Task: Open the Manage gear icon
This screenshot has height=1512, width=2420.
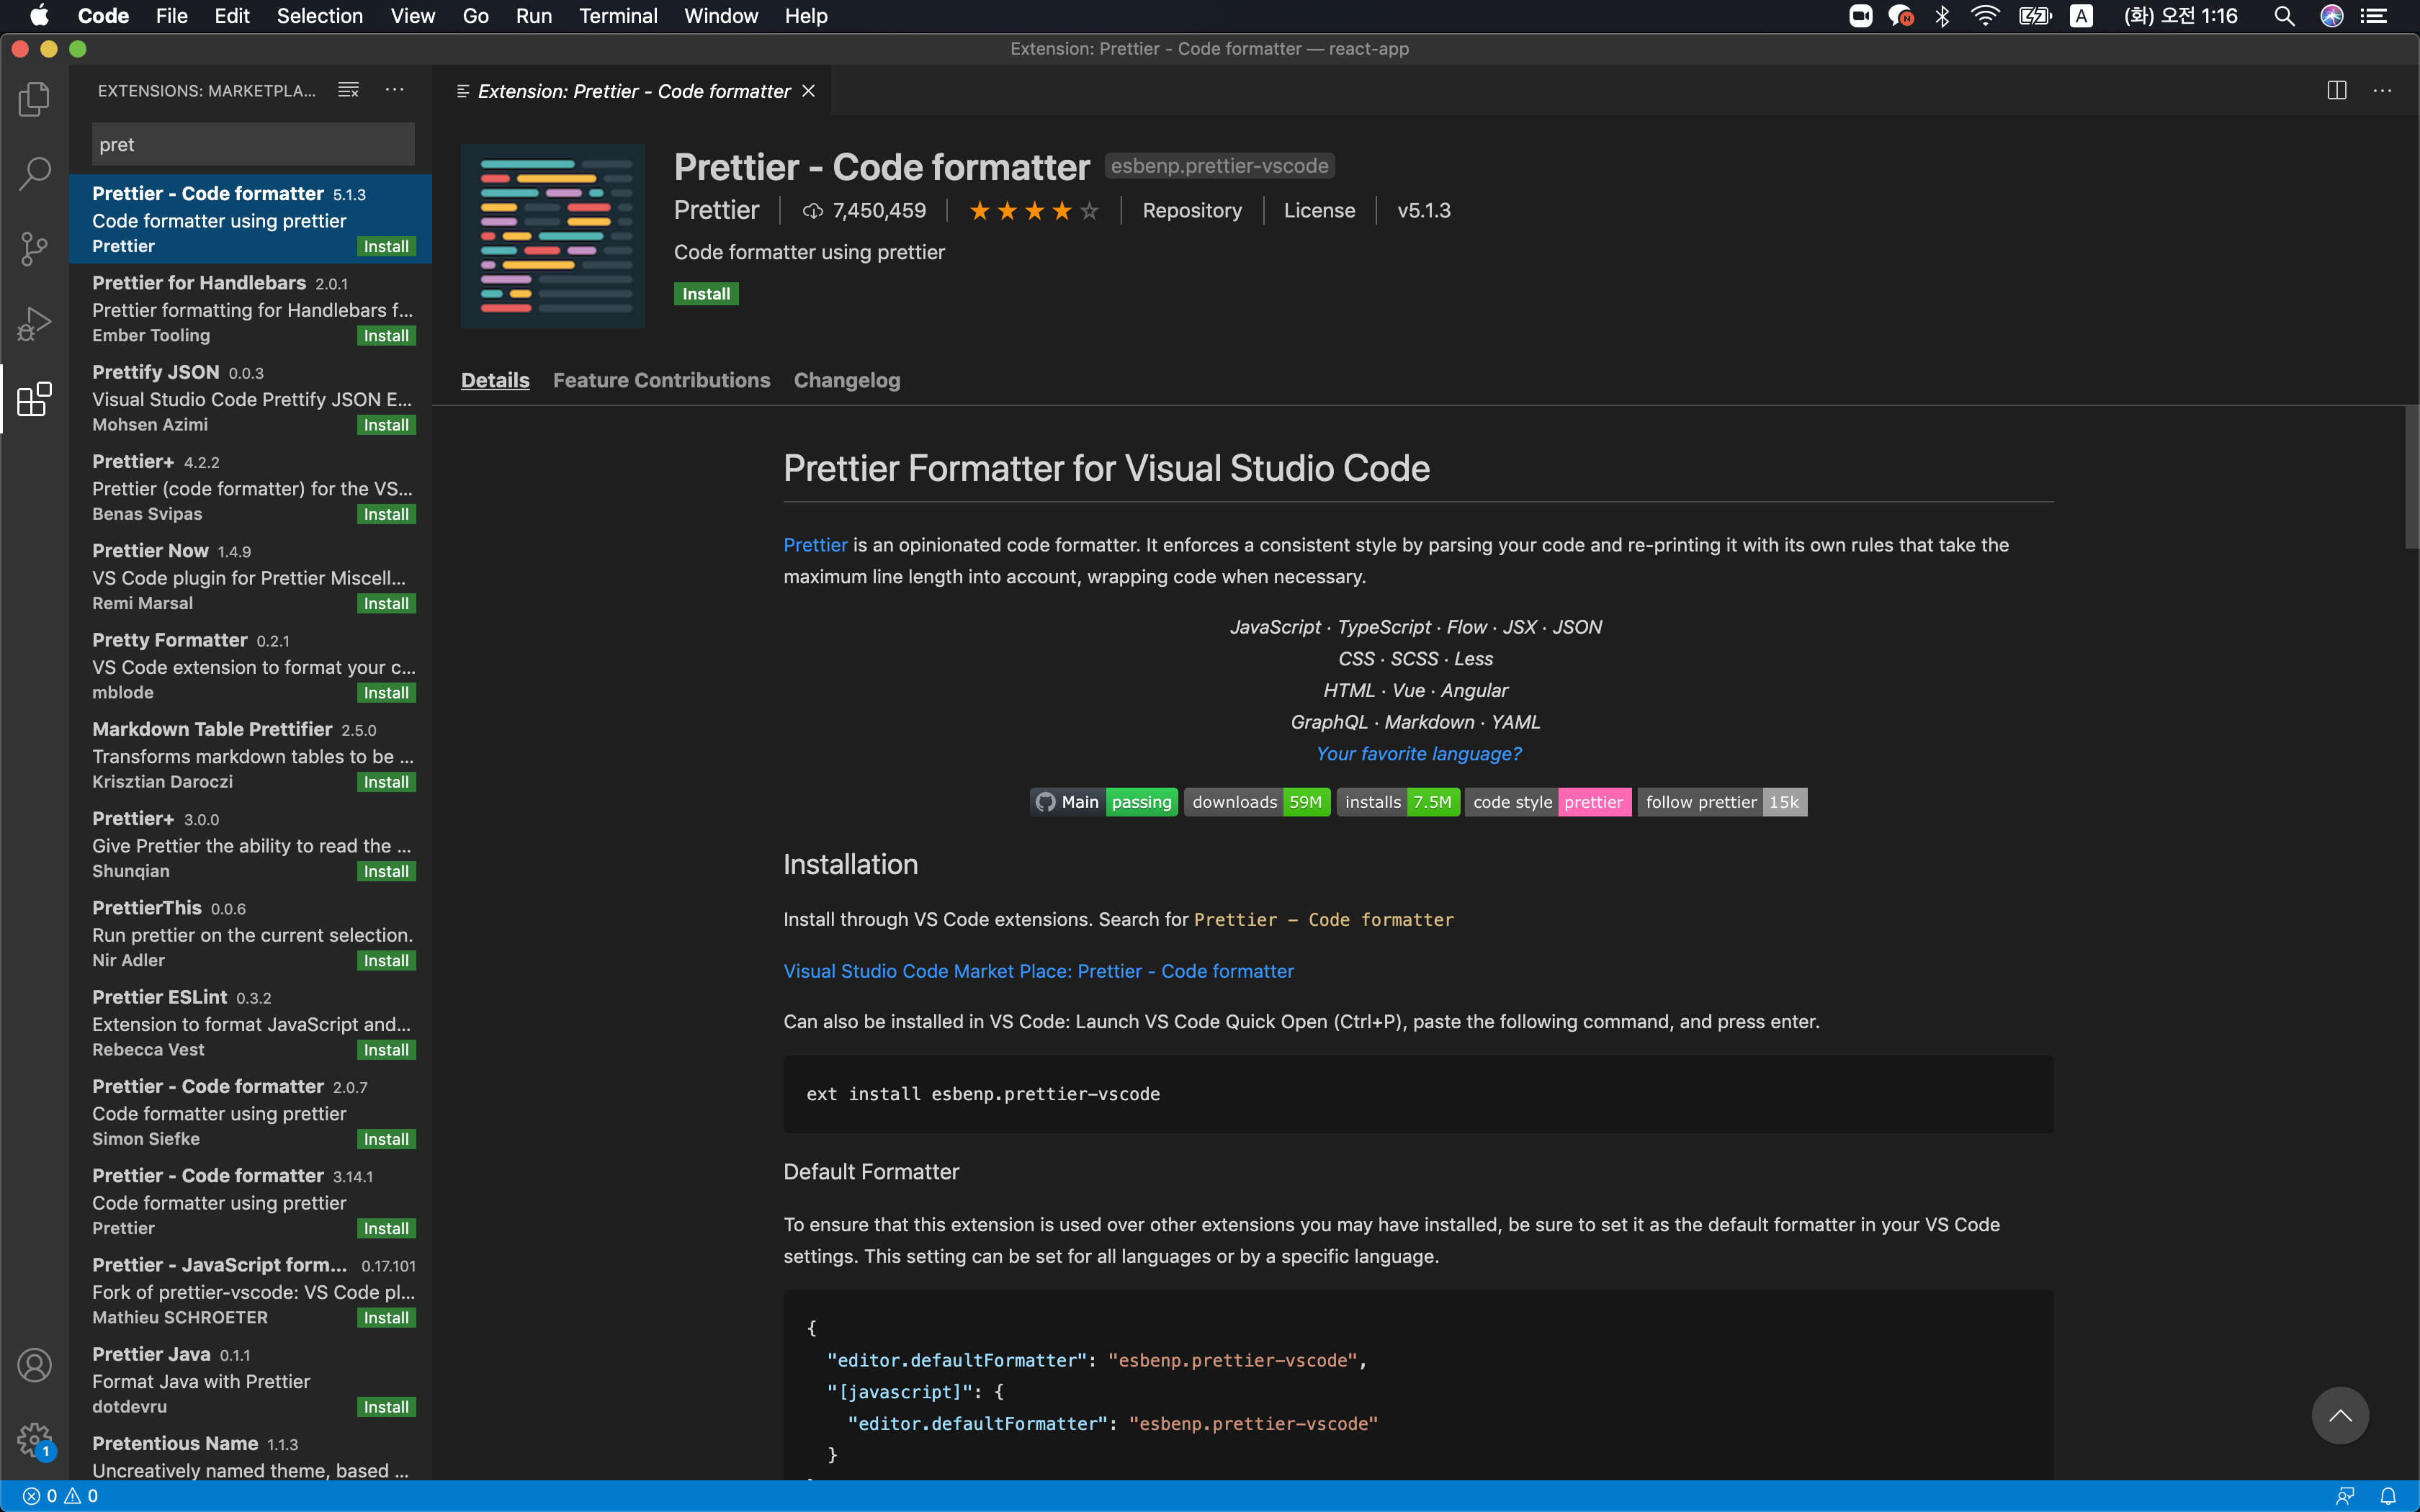Action: click(34, 1440)
